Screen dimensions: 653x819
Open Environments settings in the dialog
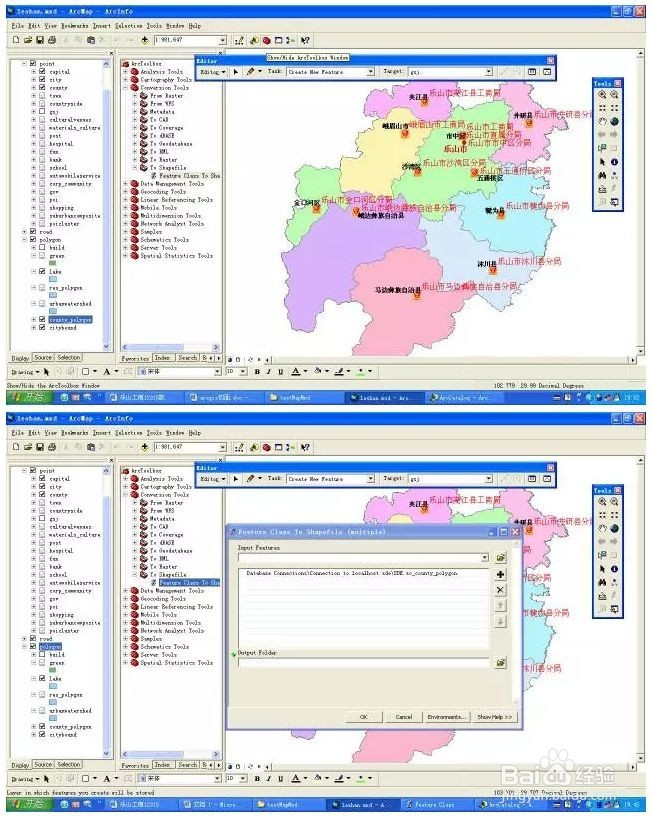click(447, 717)
